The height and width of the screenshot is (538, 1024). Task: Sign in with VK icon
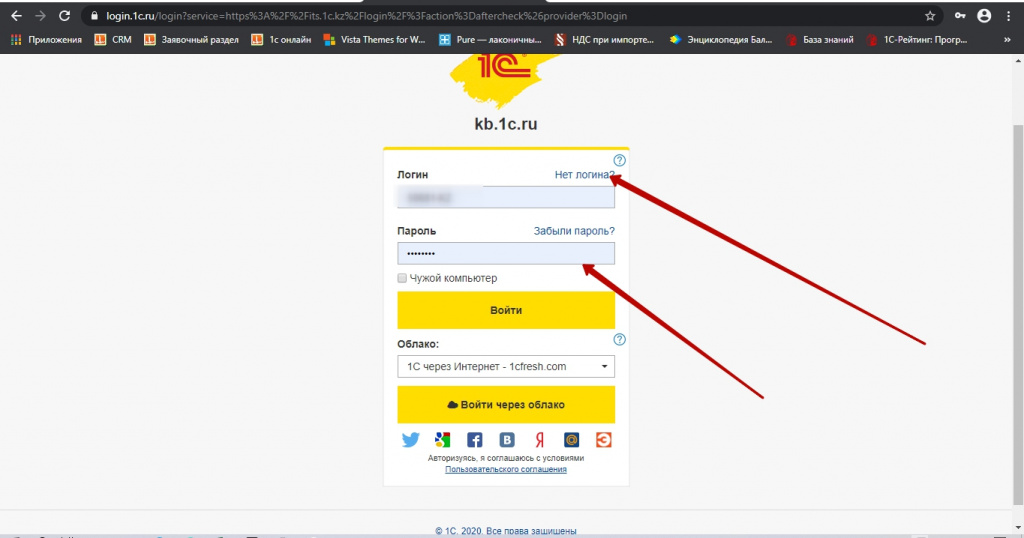tap(507, 440)
